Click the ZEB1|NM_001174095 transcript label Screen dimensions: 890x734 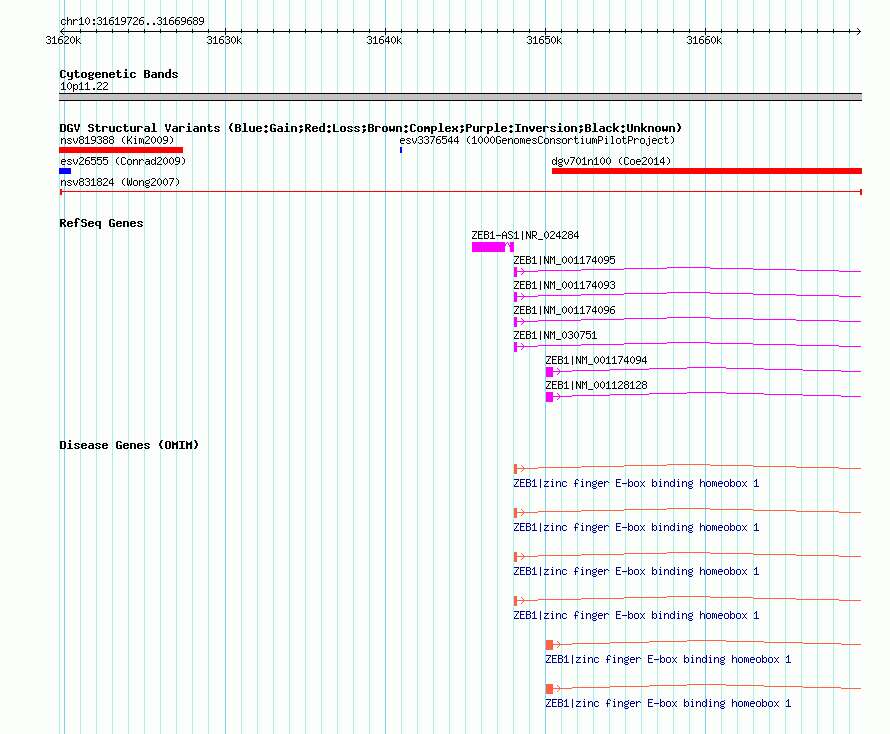pyautogui.click(x=564, y=260)
